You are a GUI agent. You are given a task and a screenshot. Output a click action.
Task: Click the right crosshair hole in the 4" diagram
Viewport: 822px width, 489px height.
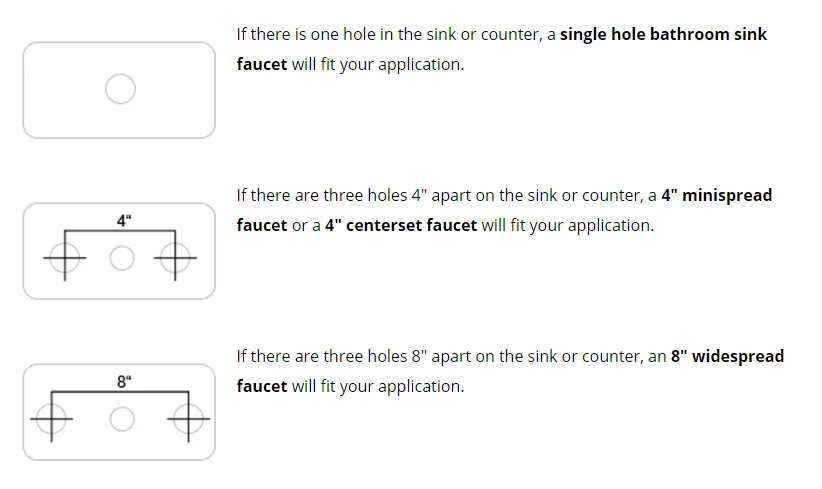[x=176, y=260]
